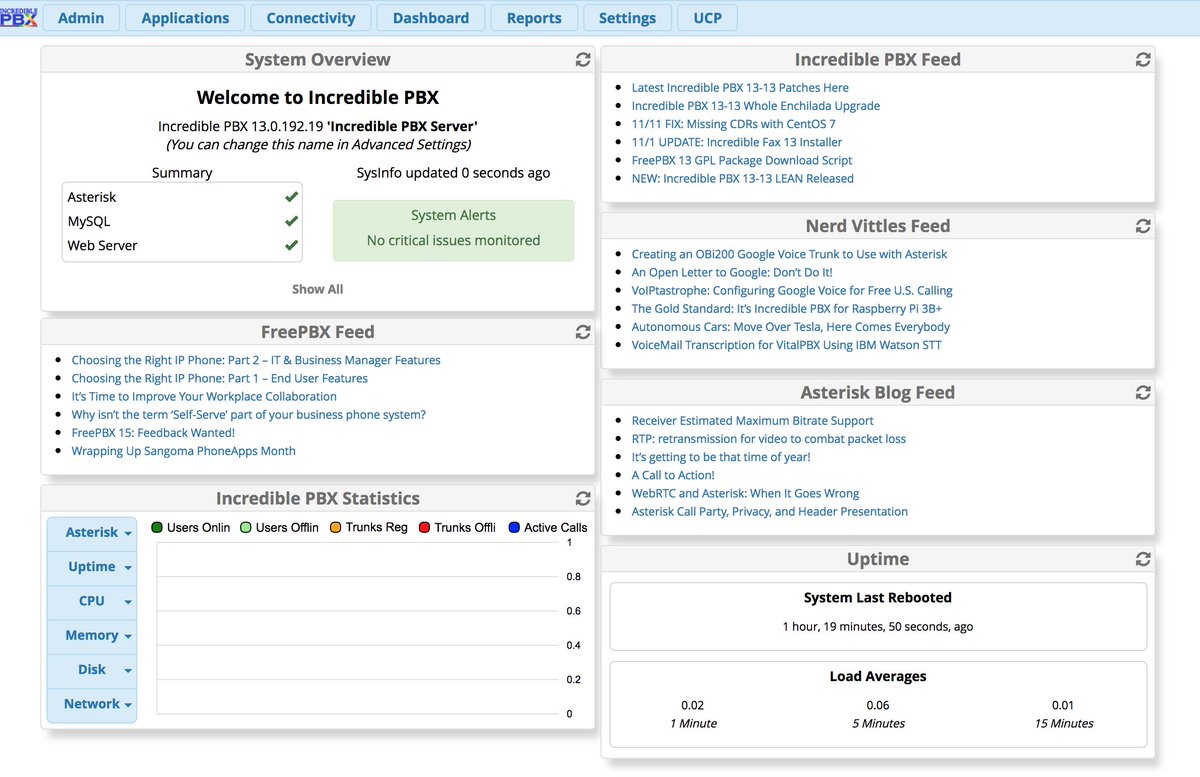Open the Memory statistics dropdown
The image size is (1200, 777).
[x=92, y=635]
